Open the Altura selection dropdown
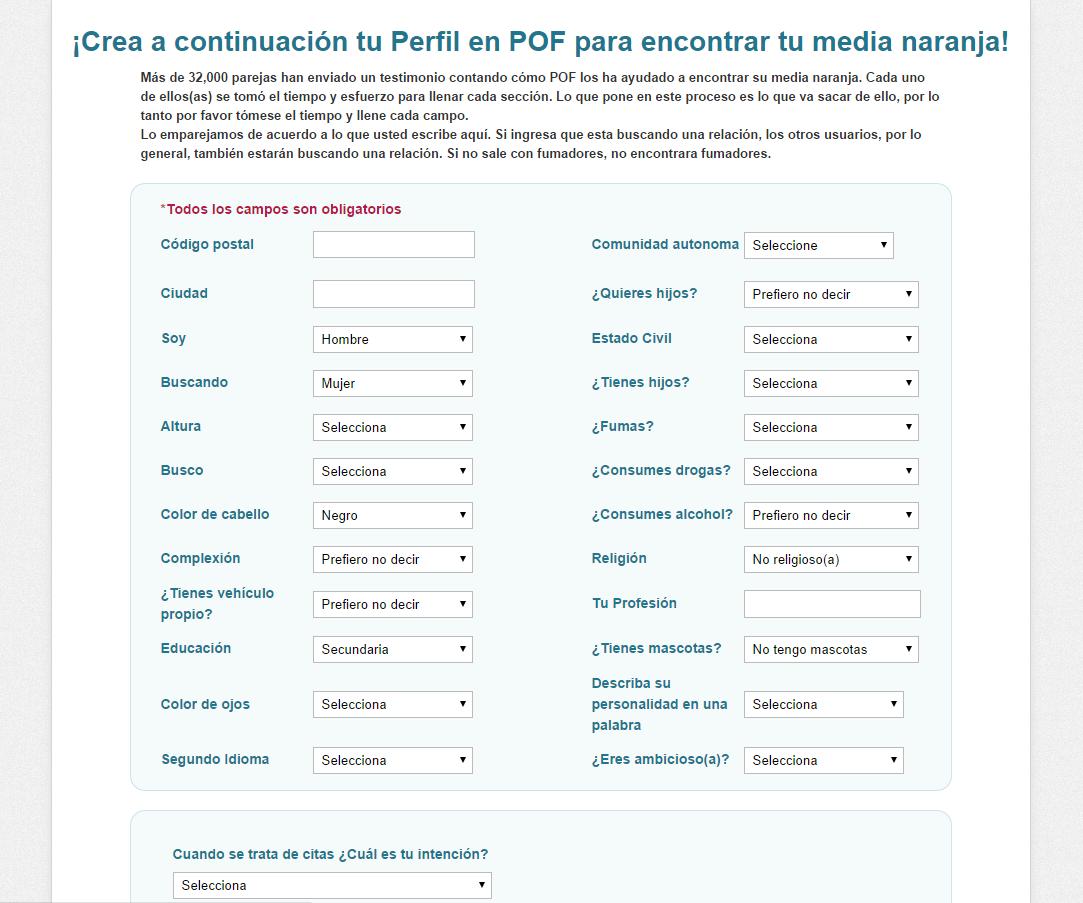The height and width of the screenshot is (903, 1083). [x=392, y=427]
